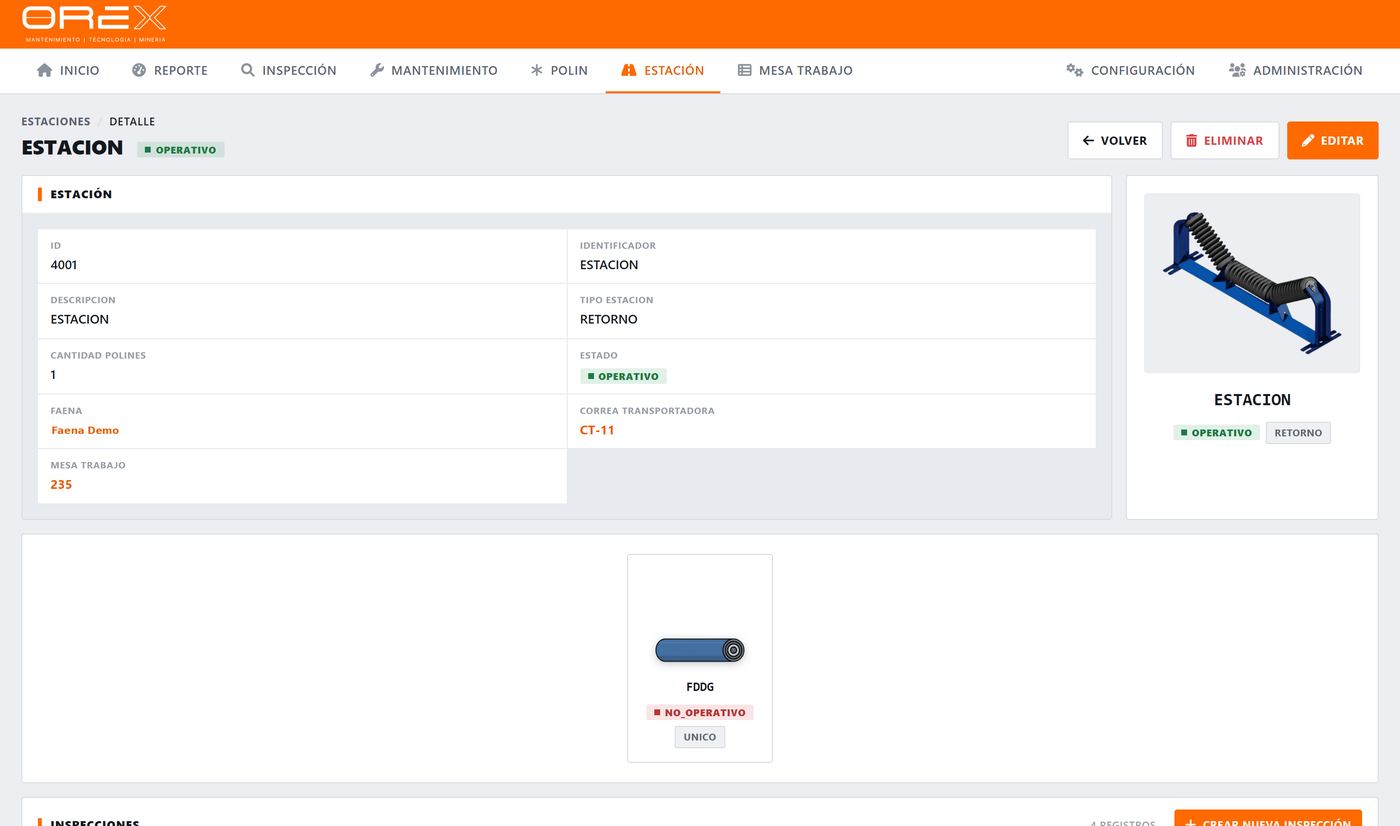Open the Faena Demo link
Image resolution: width=1400 pixels, height=826 pixels.
click(85, 430)
